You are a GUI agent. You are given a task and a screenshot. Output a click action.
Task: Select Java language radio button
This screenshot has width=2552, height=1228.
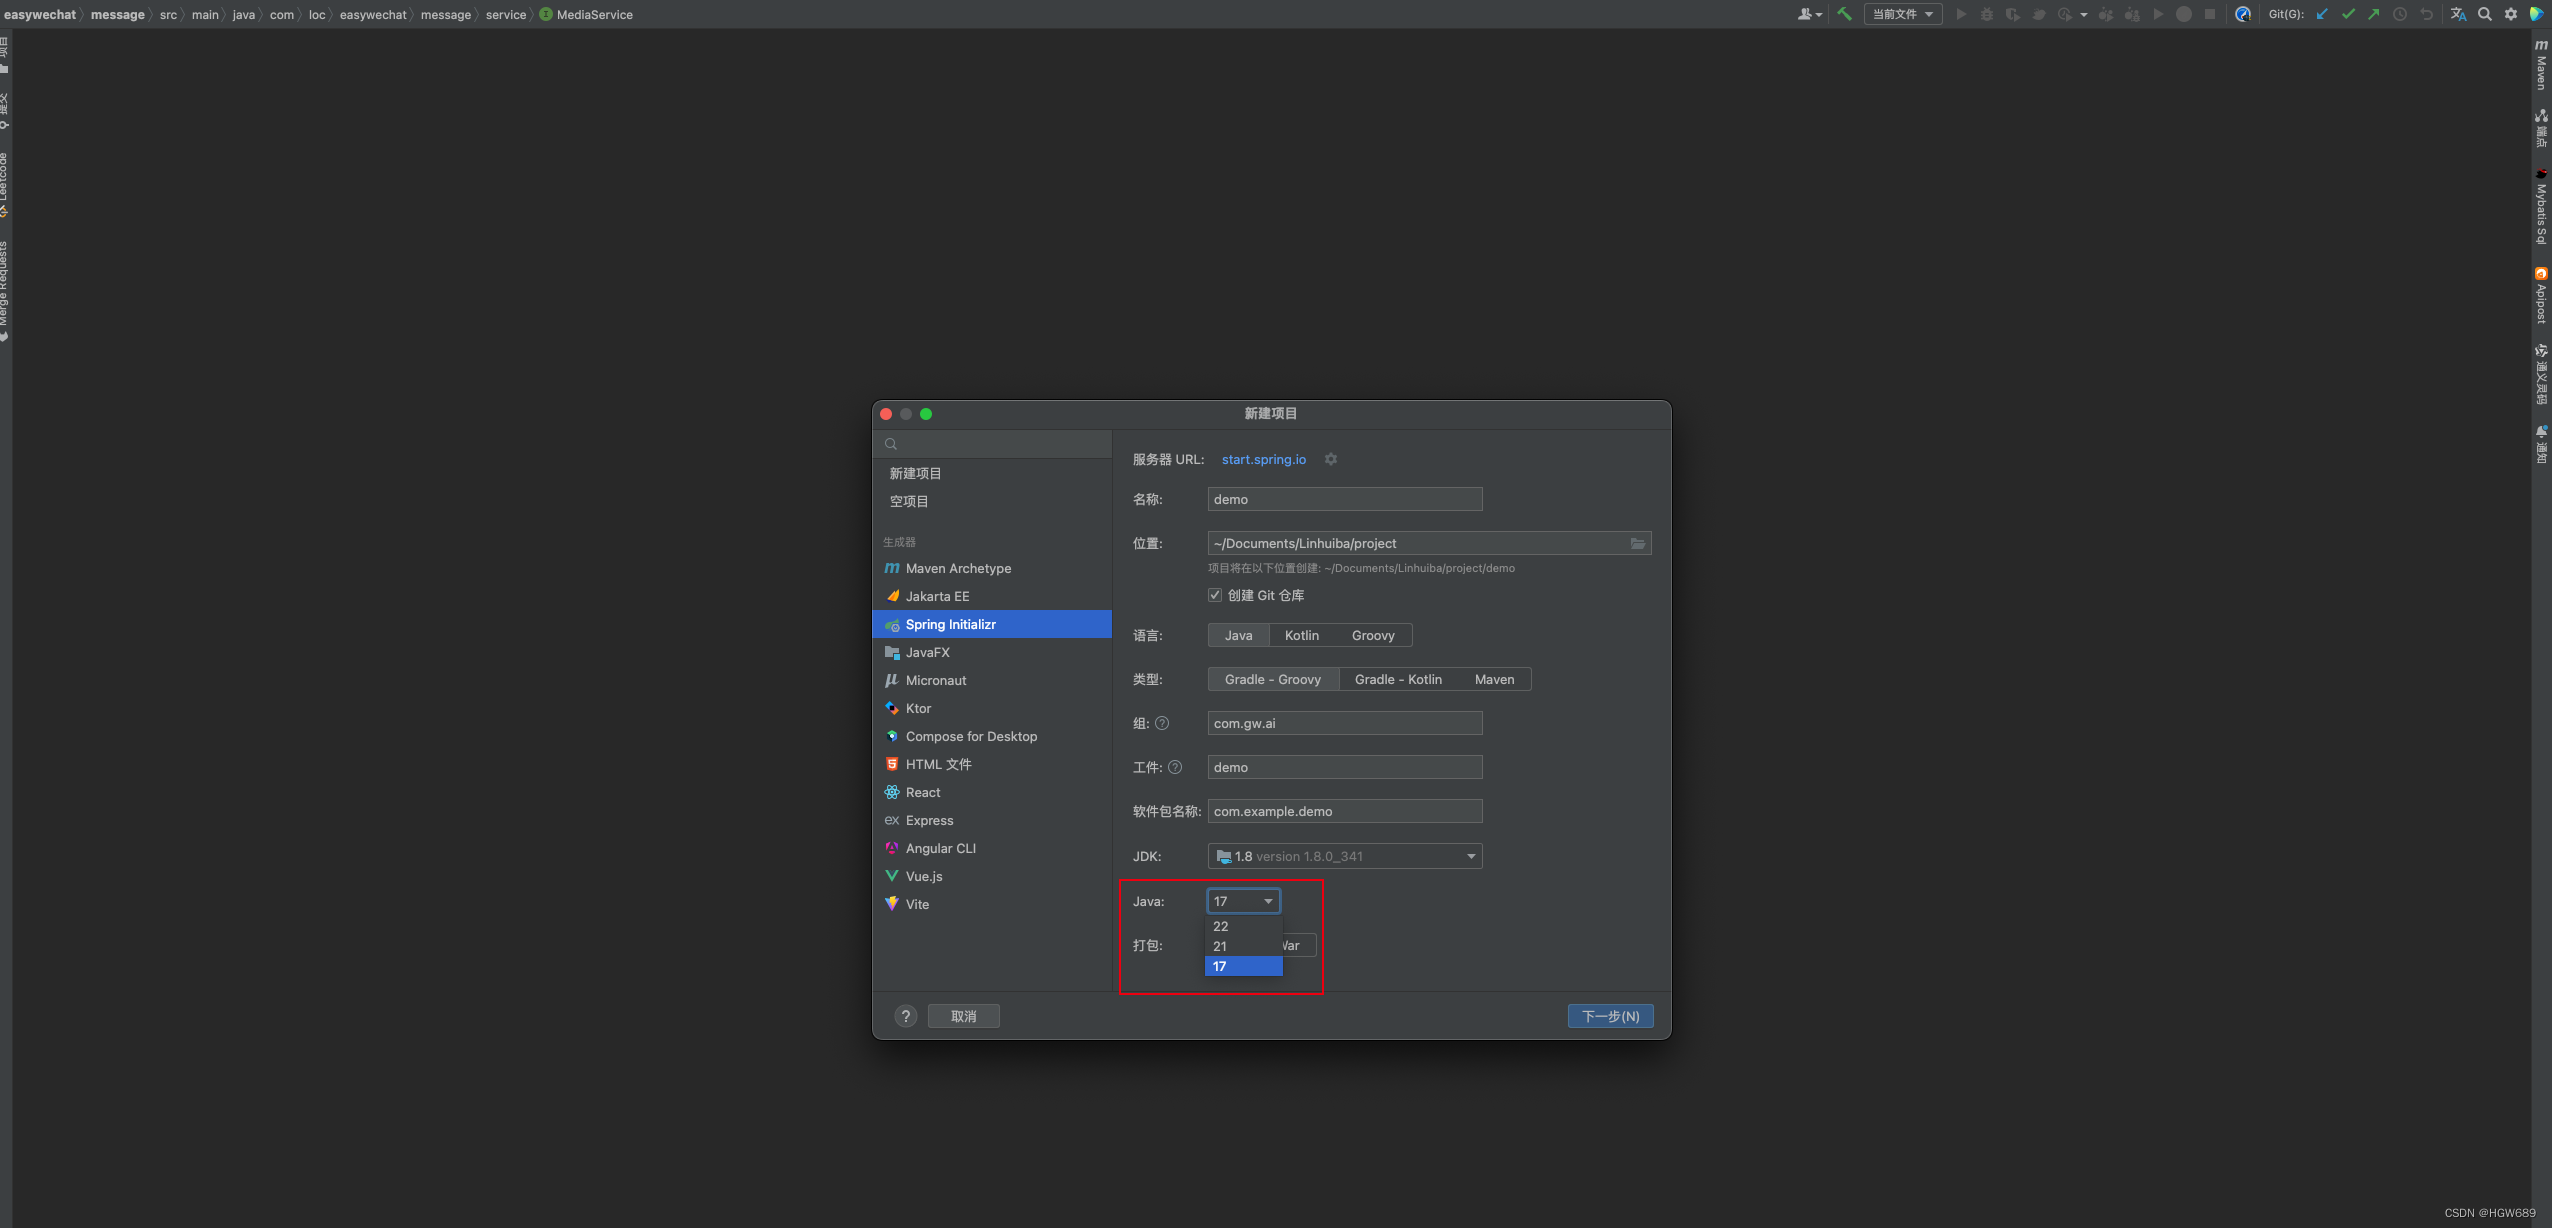(x=1240, y=634)
